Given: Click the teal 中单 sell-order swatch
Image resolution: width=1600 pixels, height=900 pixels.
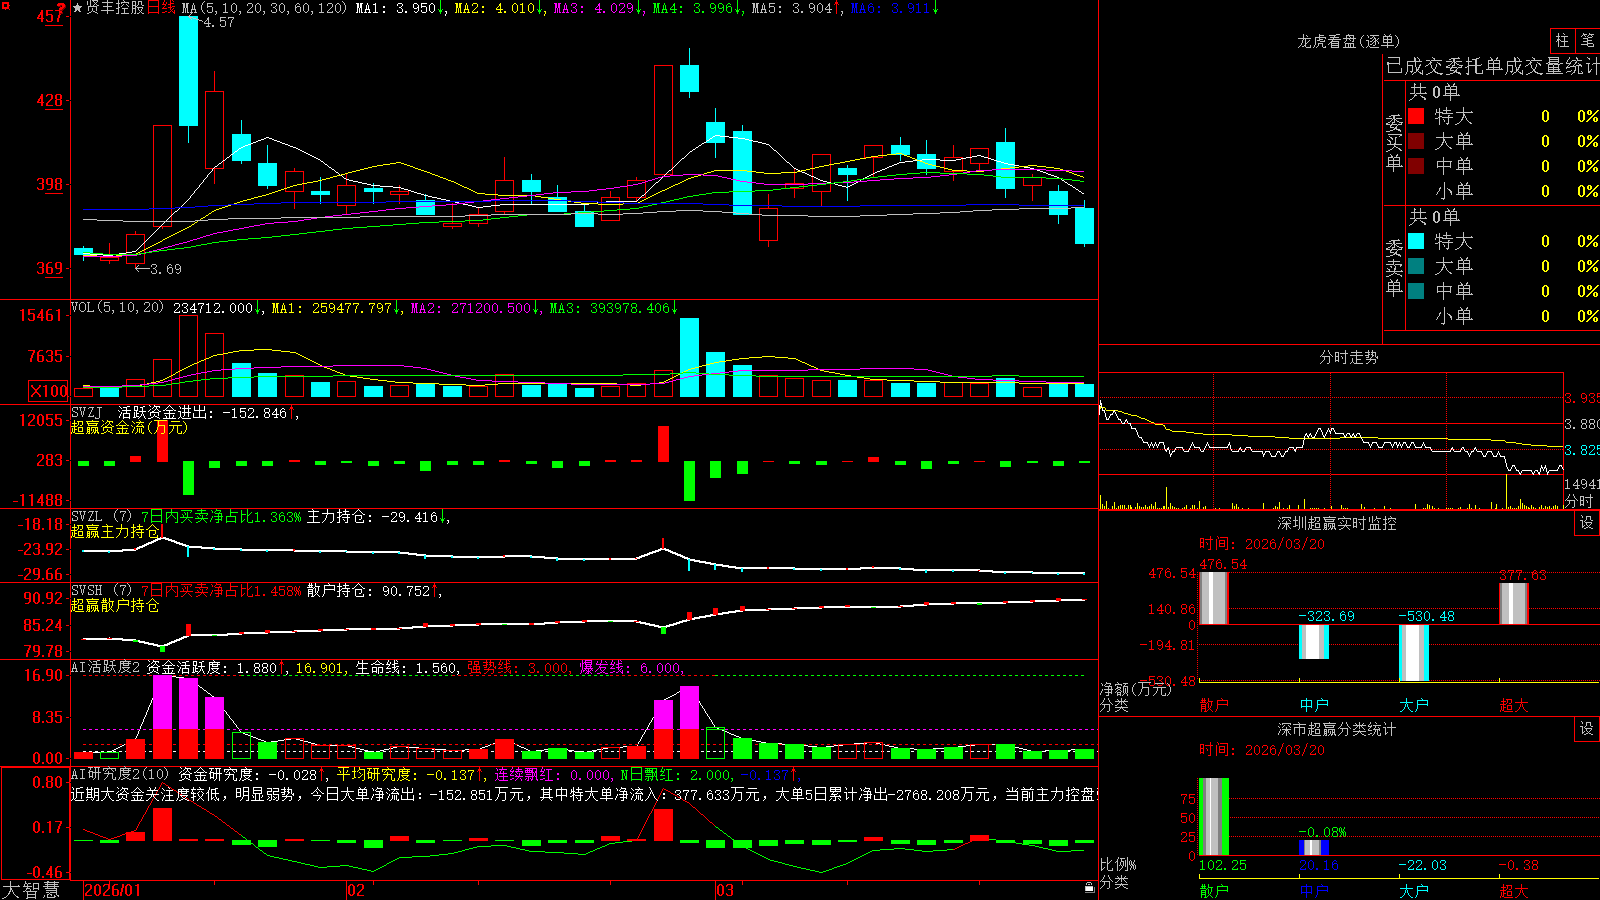Looking at the screenshot, I should coord(1416,291).
